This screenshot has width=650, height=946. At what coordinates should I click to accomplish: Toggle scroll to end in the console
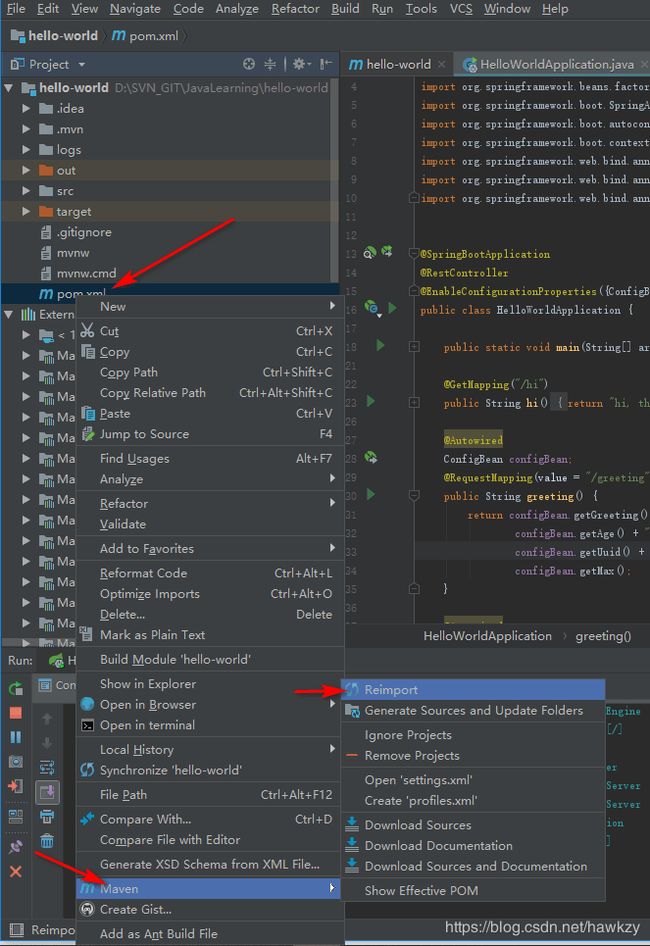pos(47,792)
